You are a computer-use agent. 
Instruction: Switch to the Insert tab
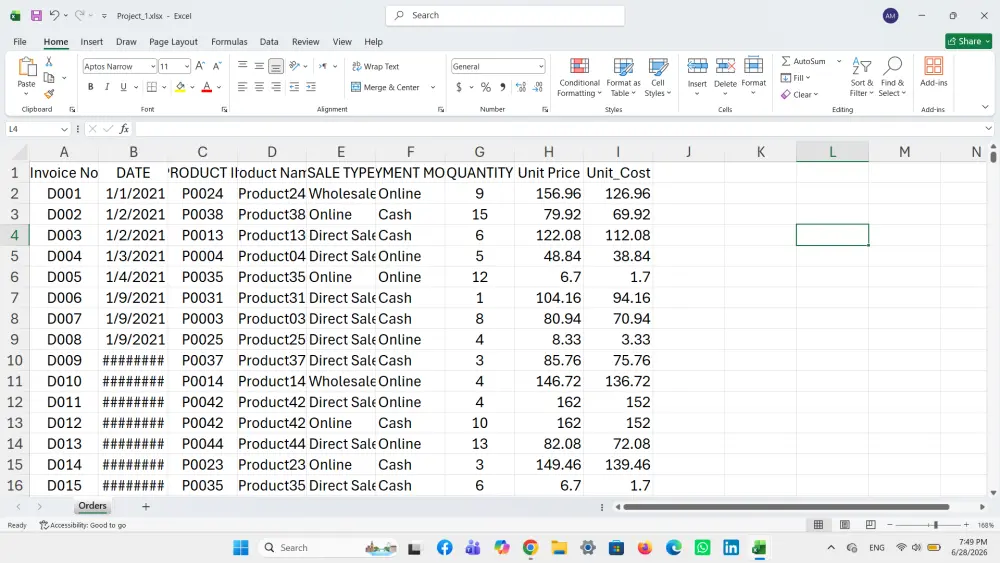91,41
